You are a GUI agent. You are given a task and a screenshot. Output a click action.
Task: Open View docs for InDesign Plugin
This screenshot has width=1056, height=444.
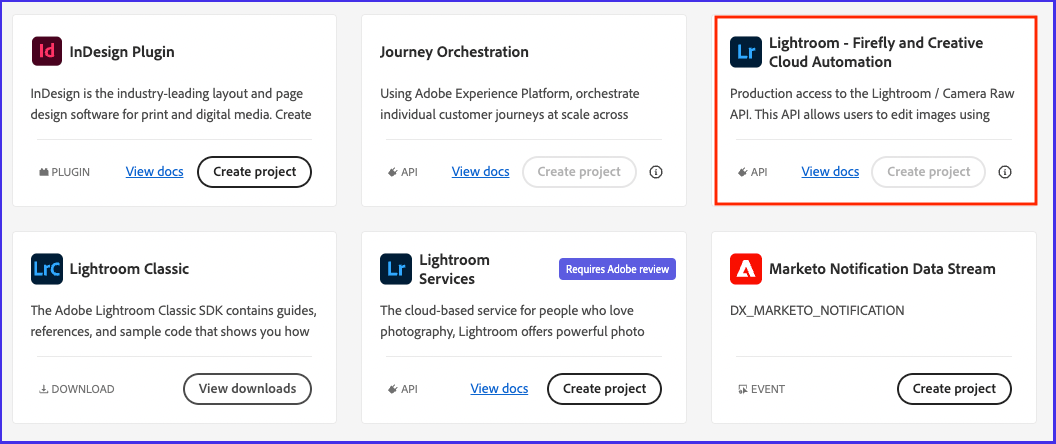(x=154, y=172)
